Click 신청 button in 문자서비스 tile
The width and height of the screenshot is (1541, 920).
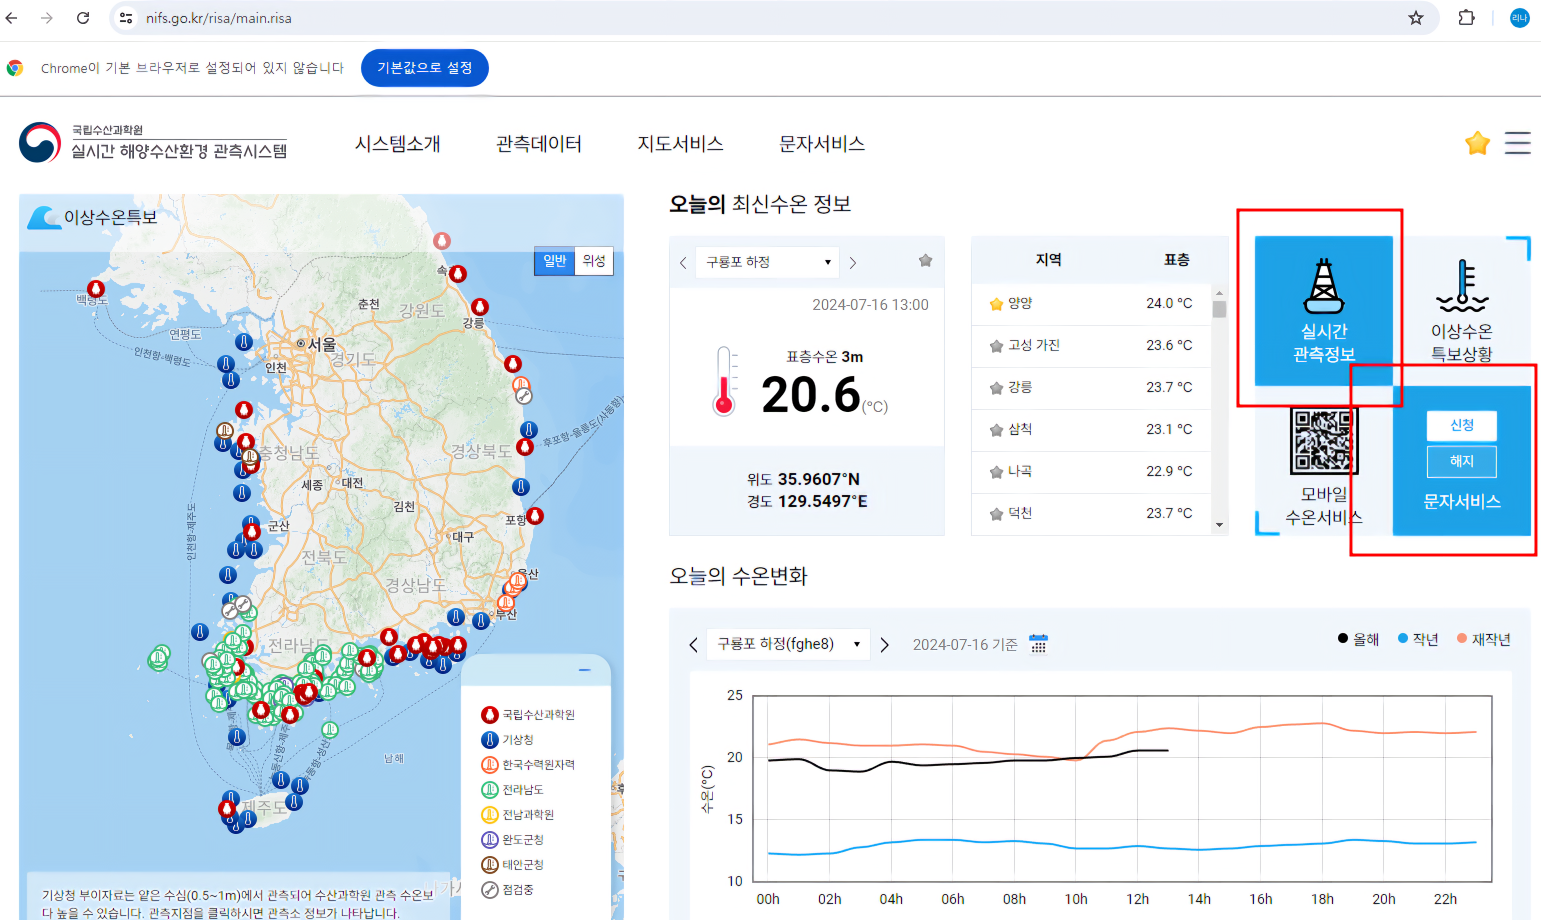[x=1462, y=425]
